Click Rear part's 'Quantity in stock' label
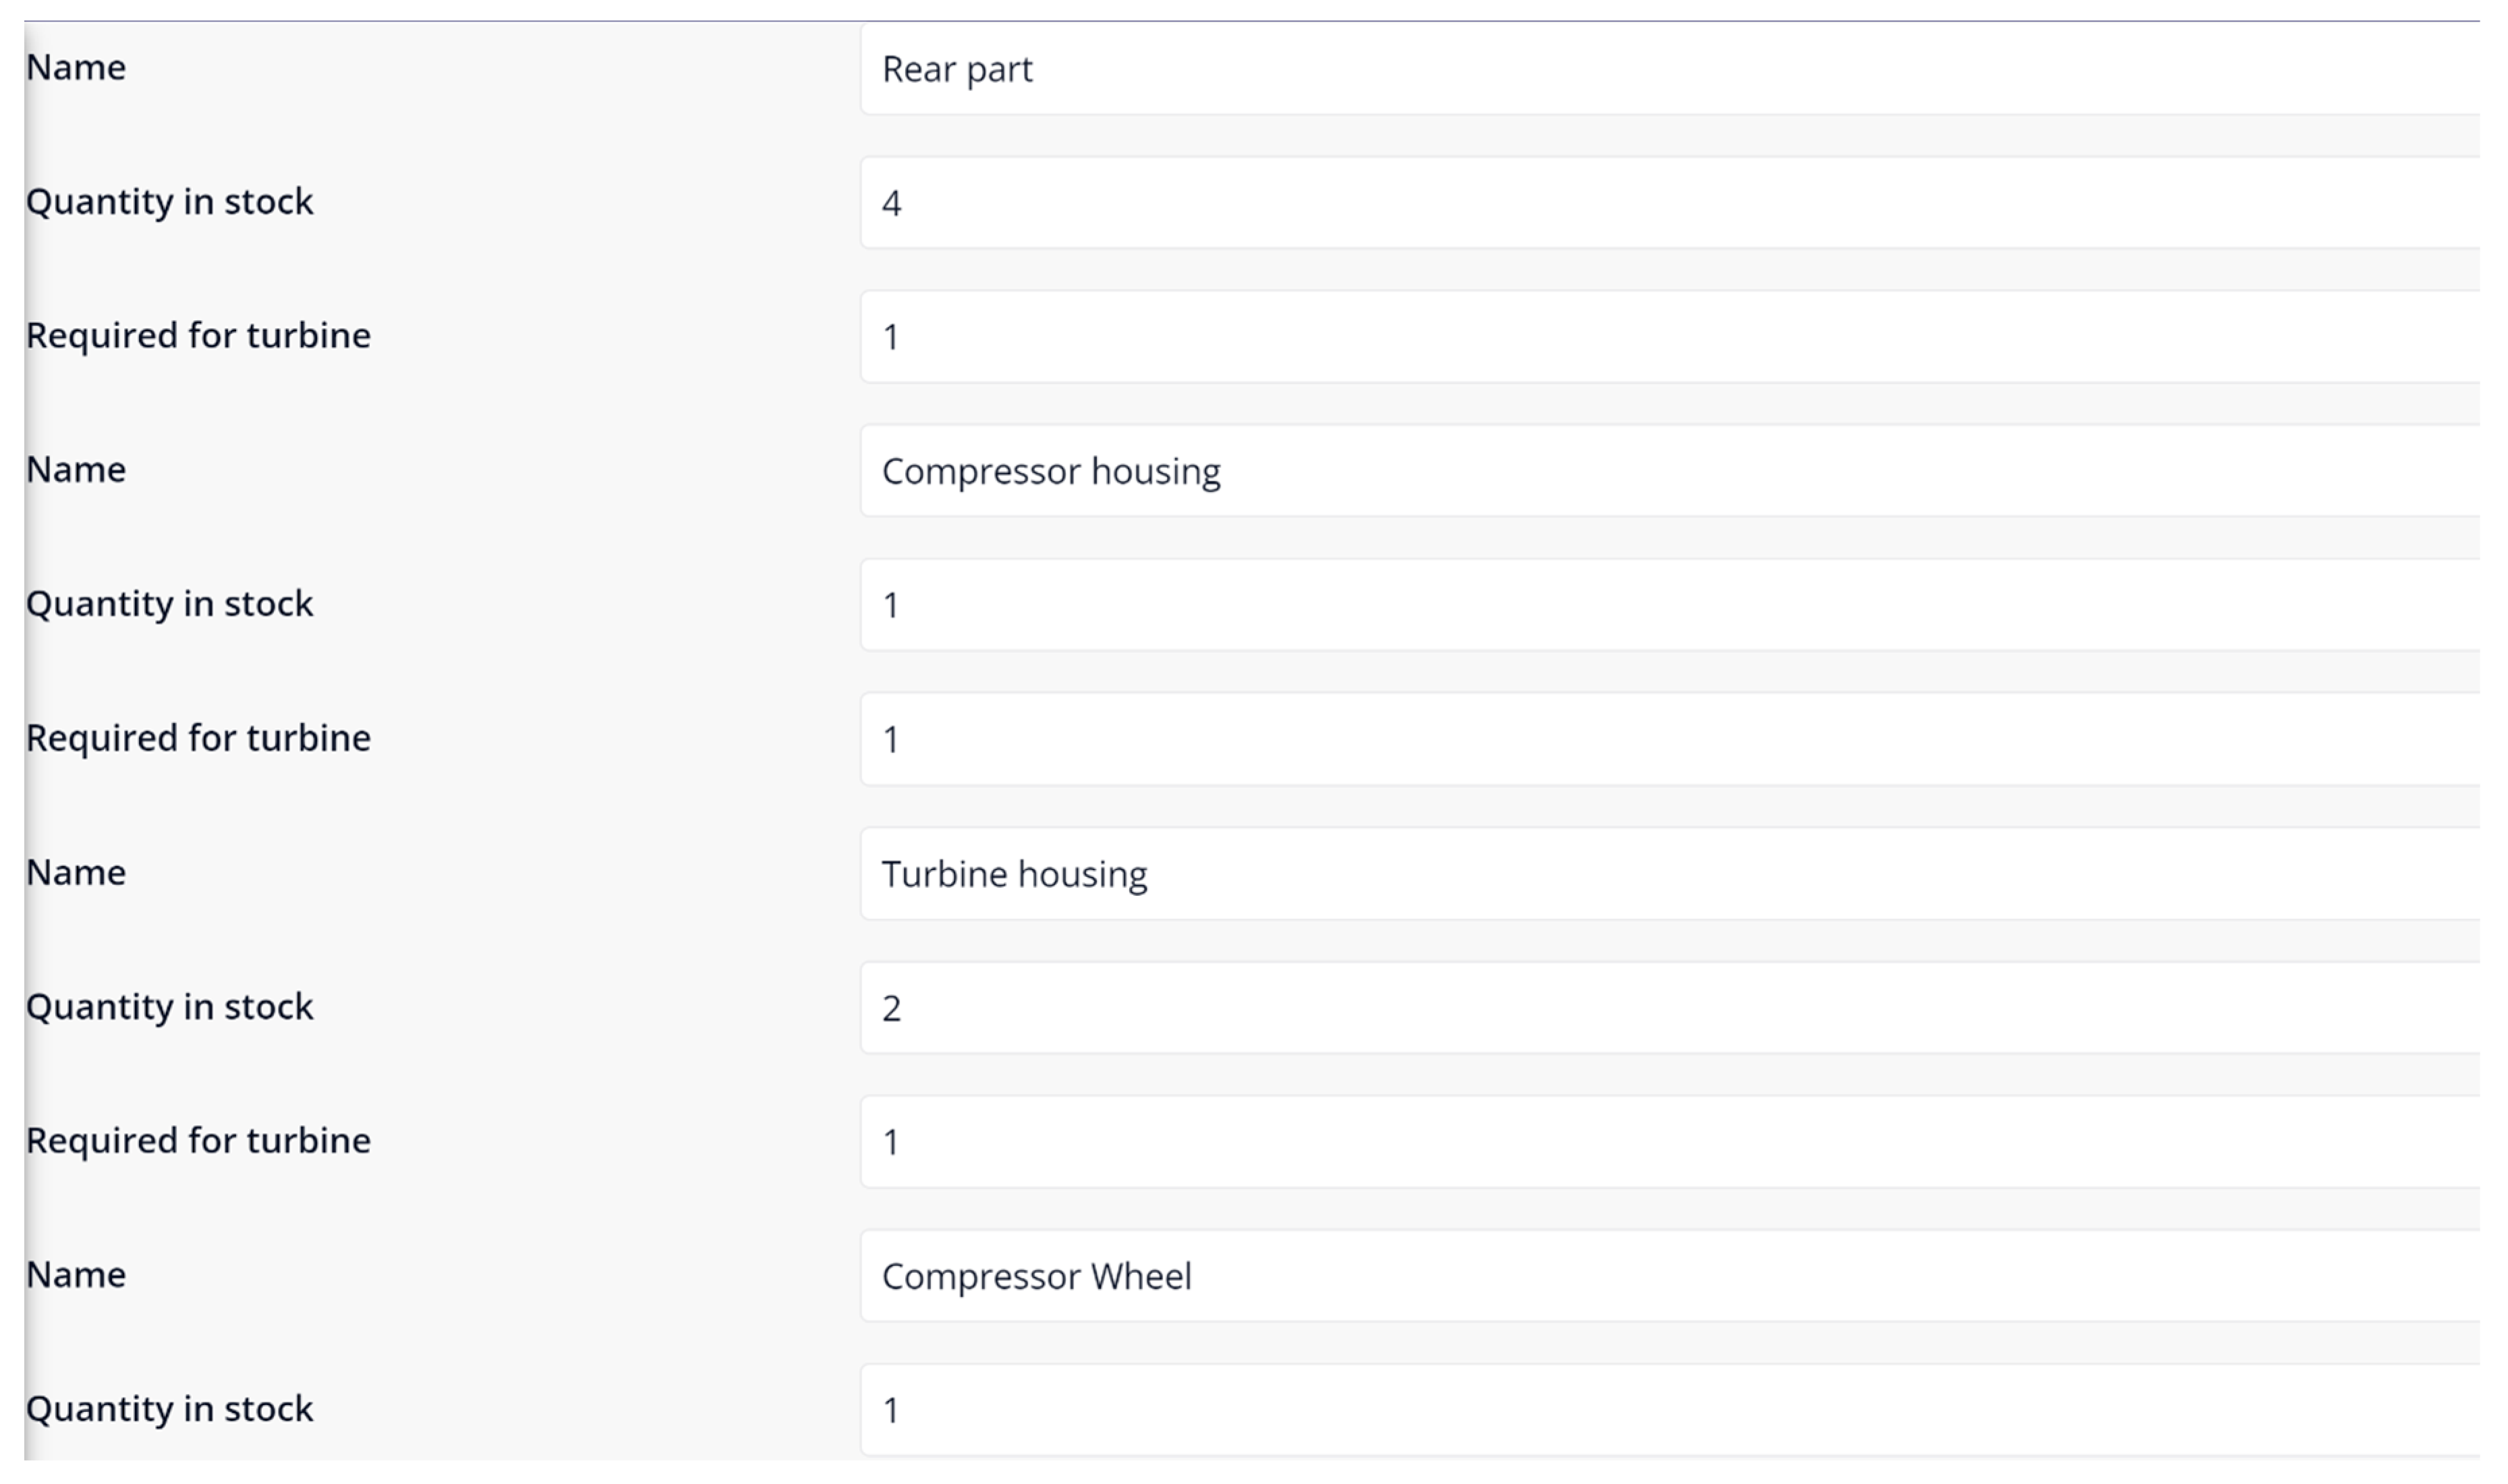The width and height of the screenshot is (2508, 1484). click(x=170, y=202)
